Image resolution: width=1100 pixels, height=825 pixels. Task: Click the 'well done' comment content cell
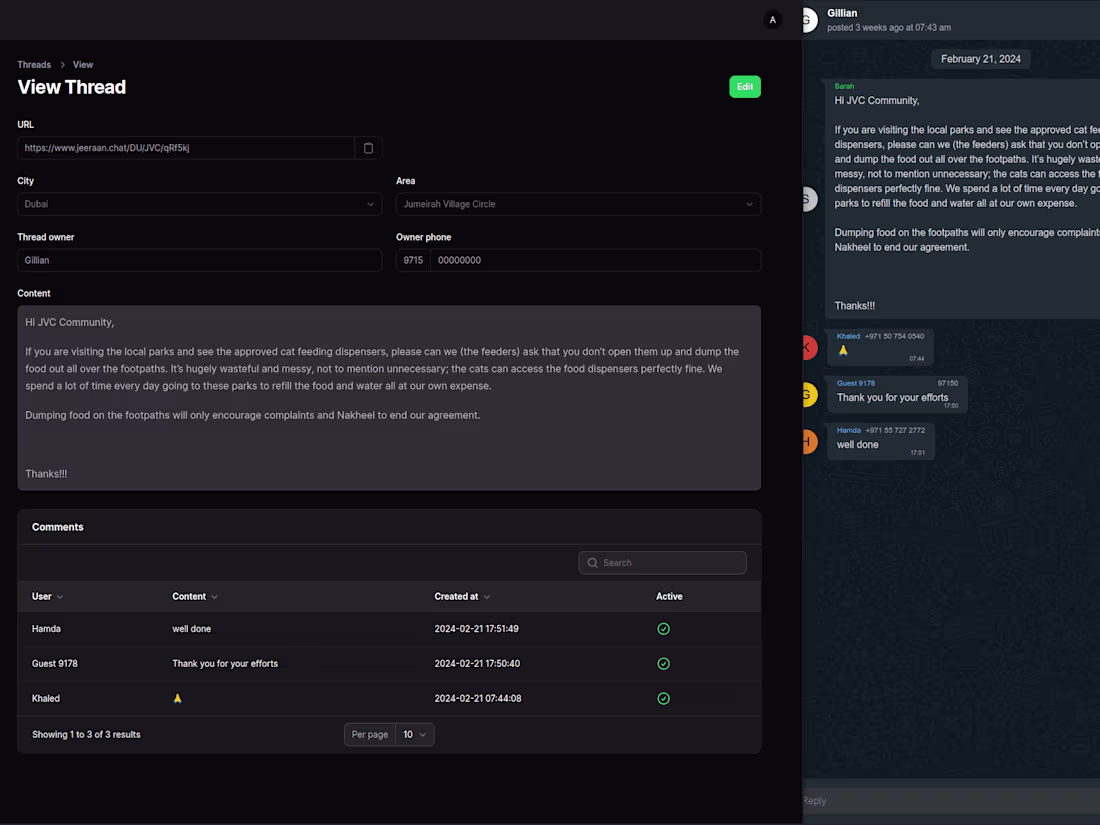click(192, 629)
